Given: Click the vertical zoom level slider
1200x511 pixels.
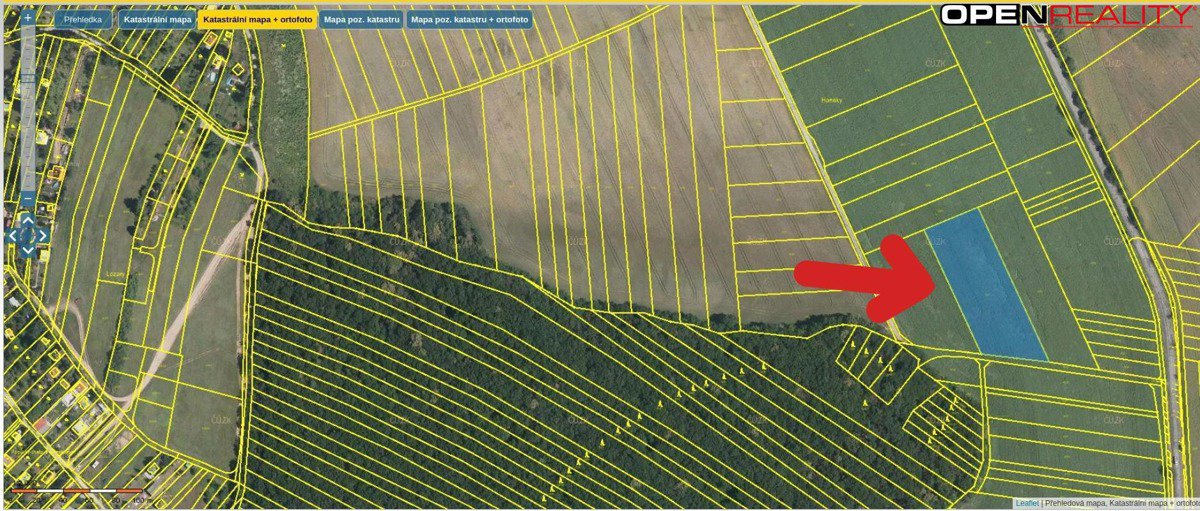Looking at the screenshot, I should click(28, 108).
